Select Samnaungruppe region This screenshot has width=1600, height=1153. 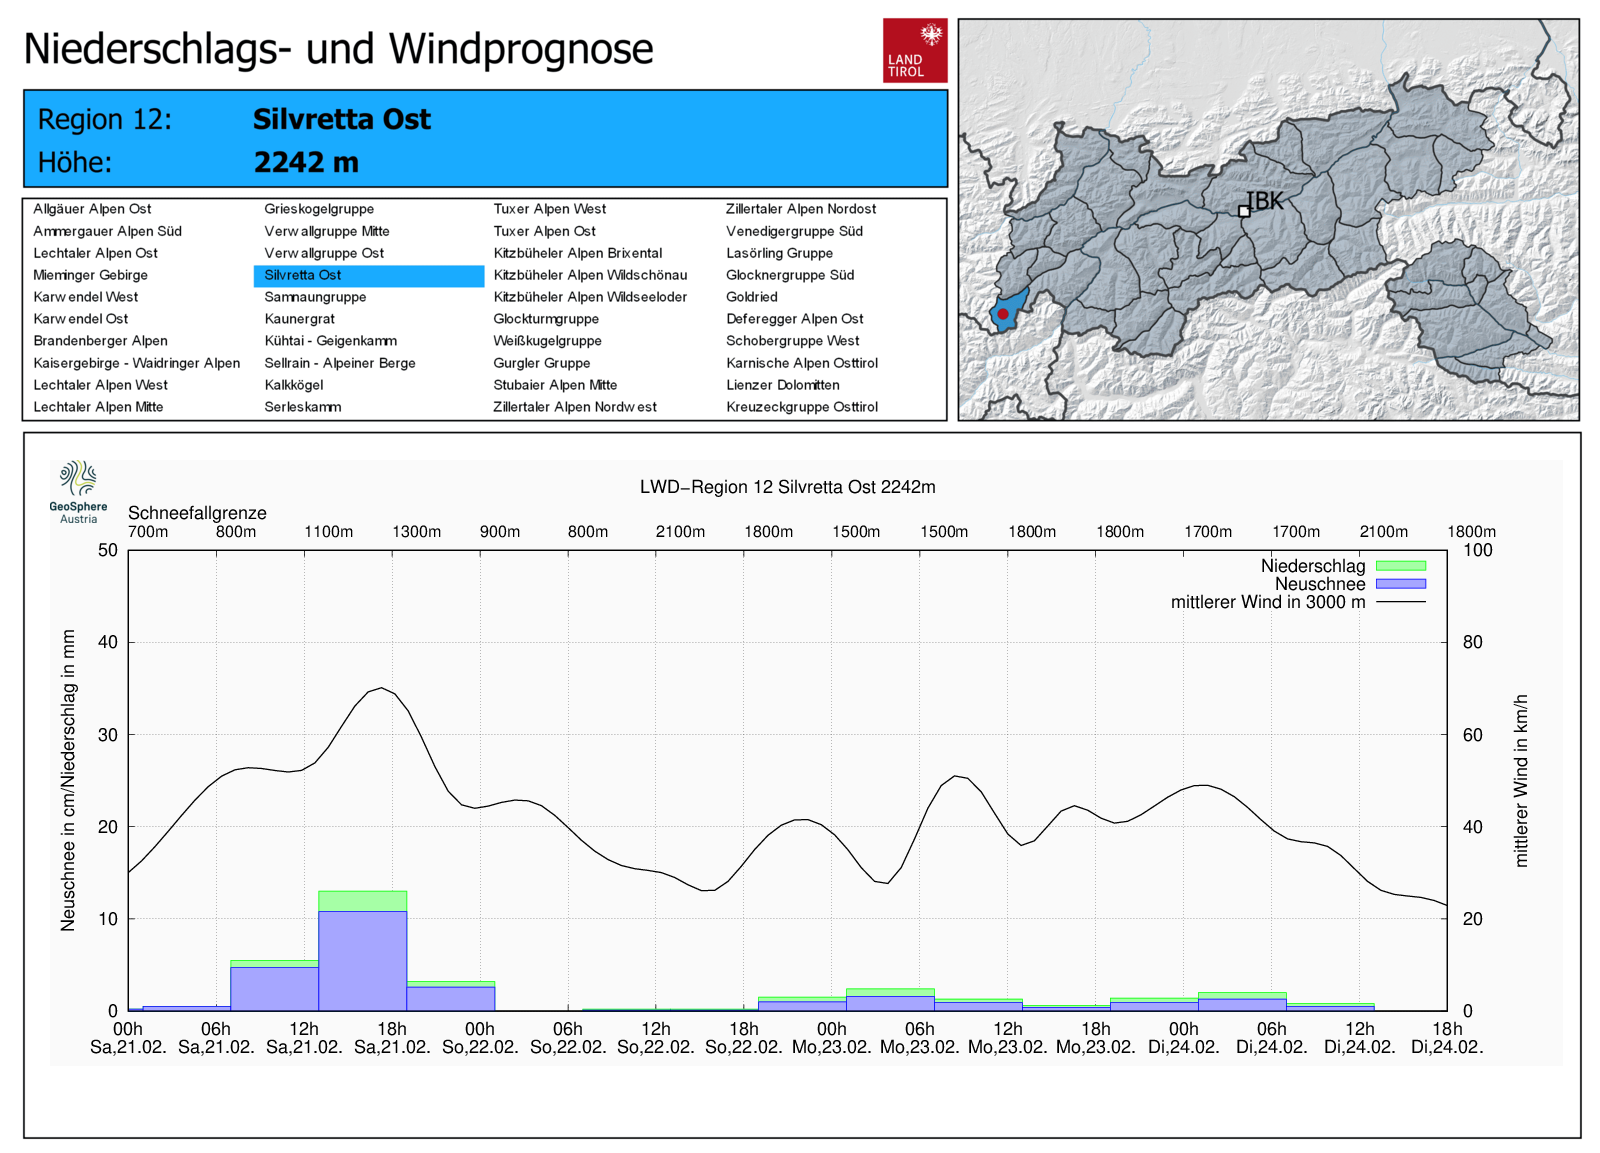point(315,297)
